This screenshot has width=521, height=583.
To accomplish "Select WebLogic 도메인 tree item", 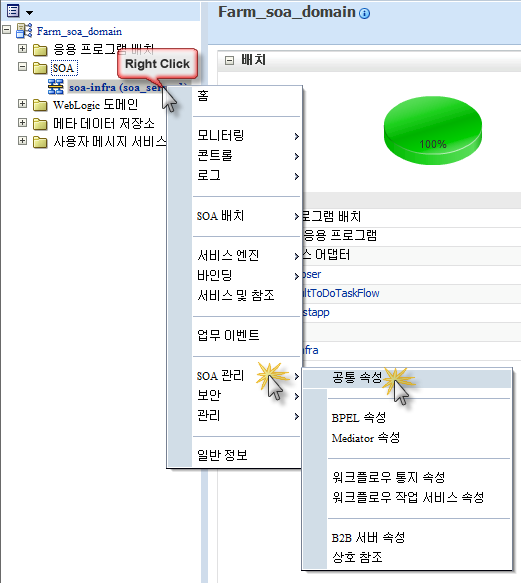I will pyautogui.click(x=95, y=105).
